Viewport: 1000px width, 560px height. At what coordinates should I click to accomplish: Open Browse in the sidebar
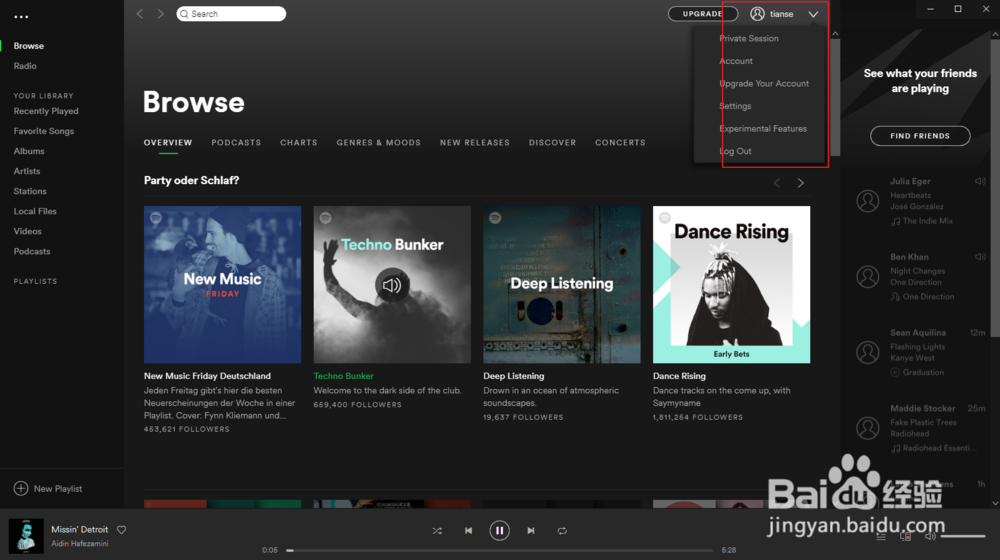coord(29,46)
